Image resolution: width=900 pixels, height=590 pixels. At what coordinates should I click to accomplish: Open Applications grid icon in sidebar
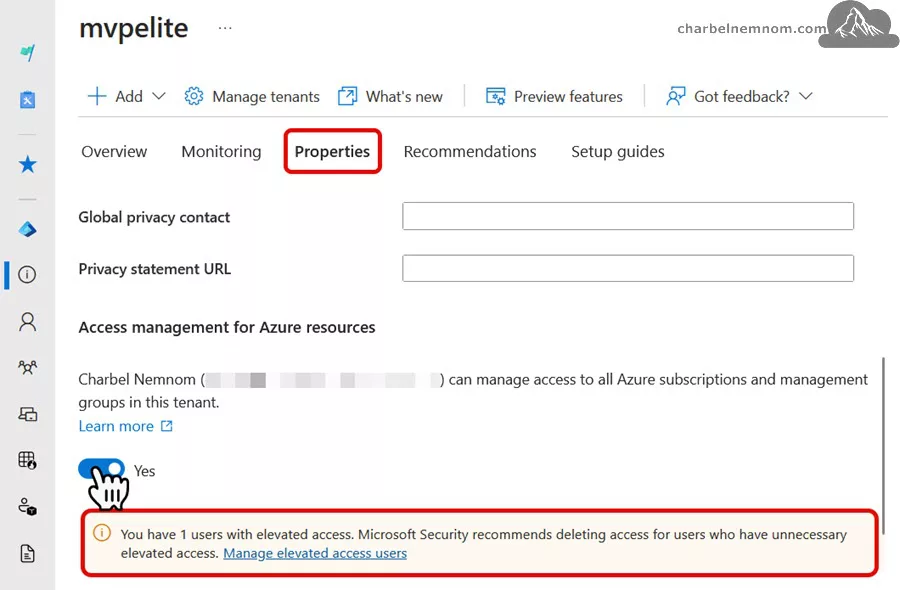(x=27, y=460)
